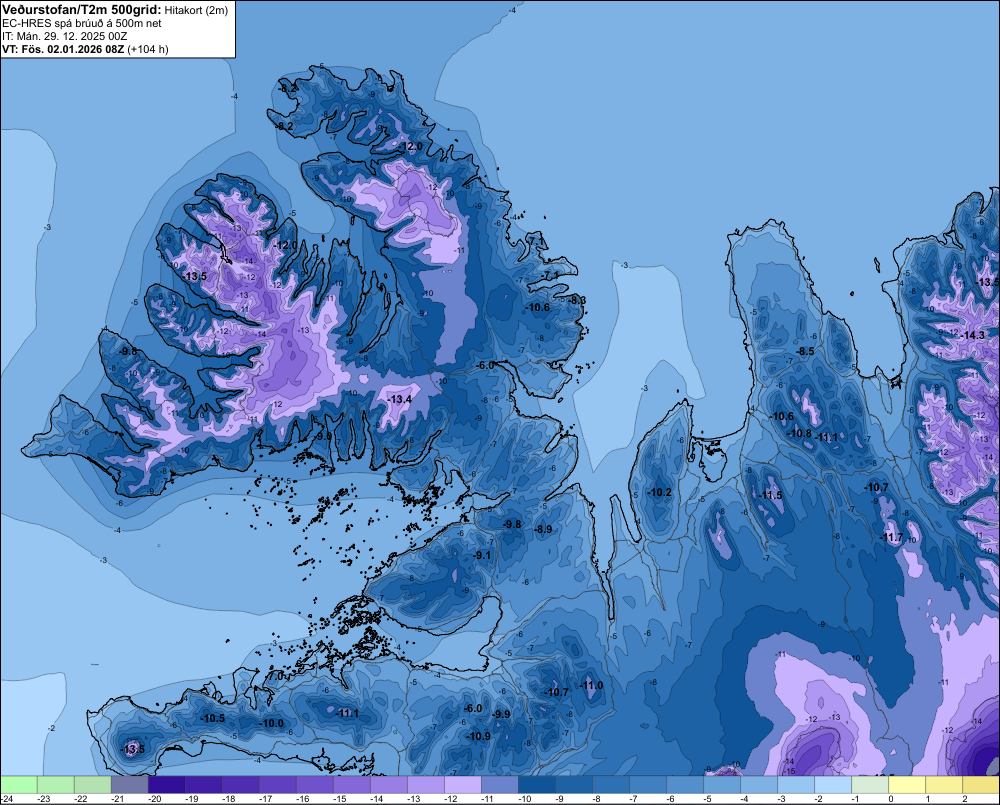Image resolution: width=1000 pixels, height=805 pixels.
Task: Click the darkest purple swatch above the -20 label
Action: [166, 784]
